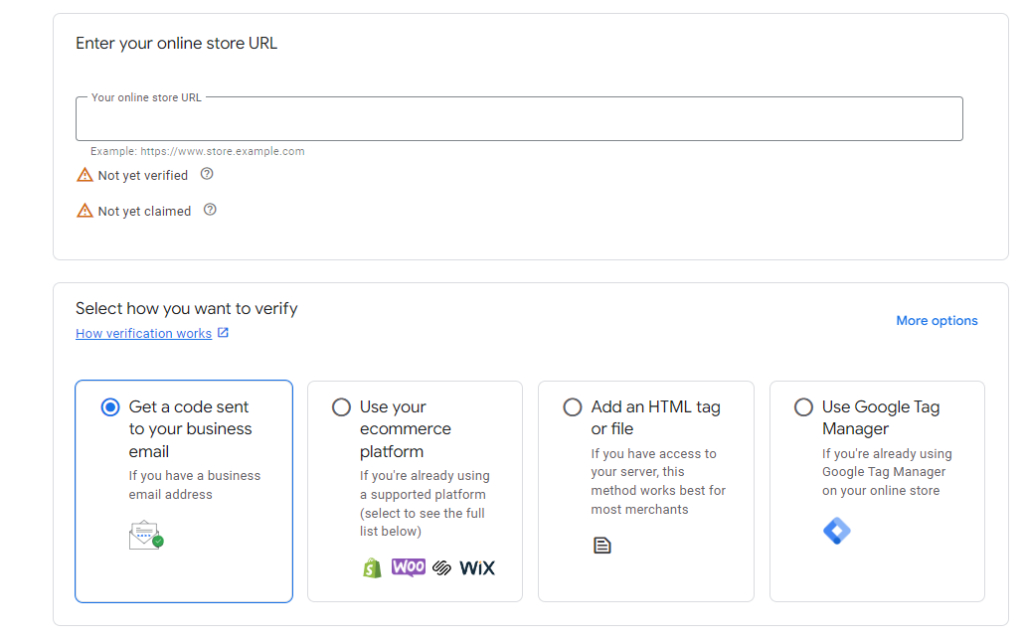Image resolution: width=1024 pixels, height=638 pixels.
Task: Select the Use Google Tag Manager option
Action: [x=803, y=406]
